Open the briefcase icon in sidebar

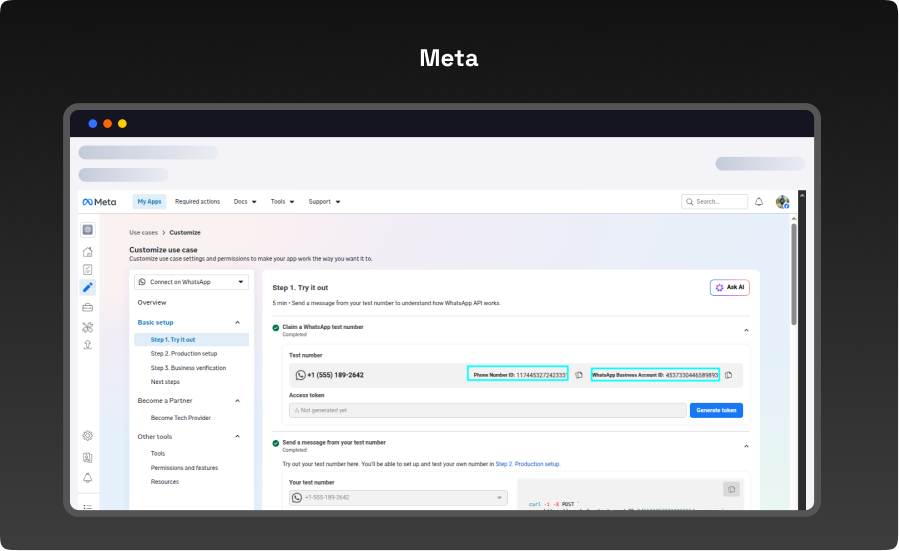coord(88,308)
